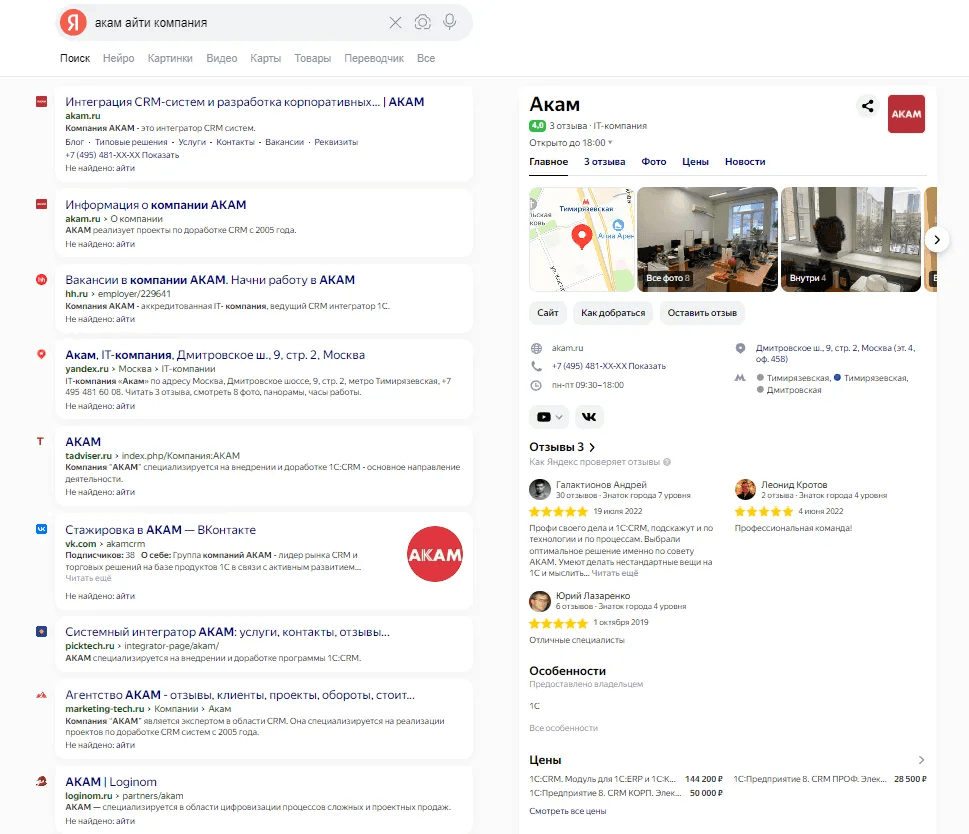Open the map thumbnail with Тимирязевская
Screen dimensions: 969x834
coord(582,240)
